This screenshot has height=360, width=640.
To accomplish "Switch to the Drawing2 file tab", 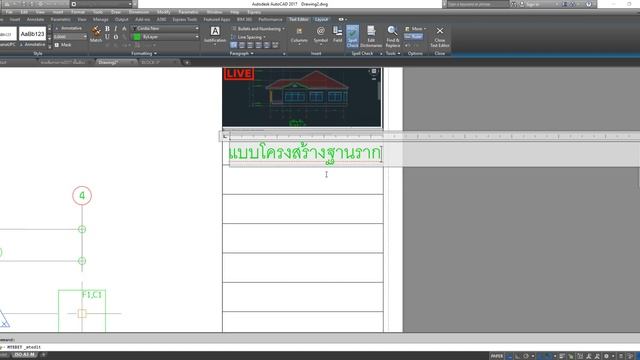I will coord(116,62).
